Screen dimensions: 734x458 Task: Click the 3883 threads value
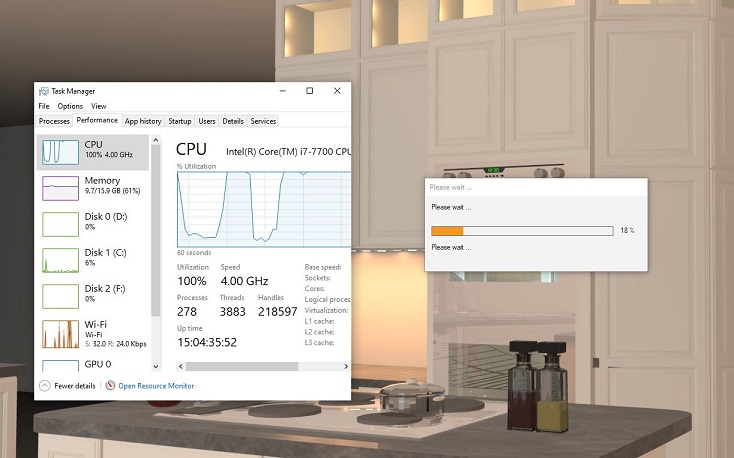tap(233, 312)
